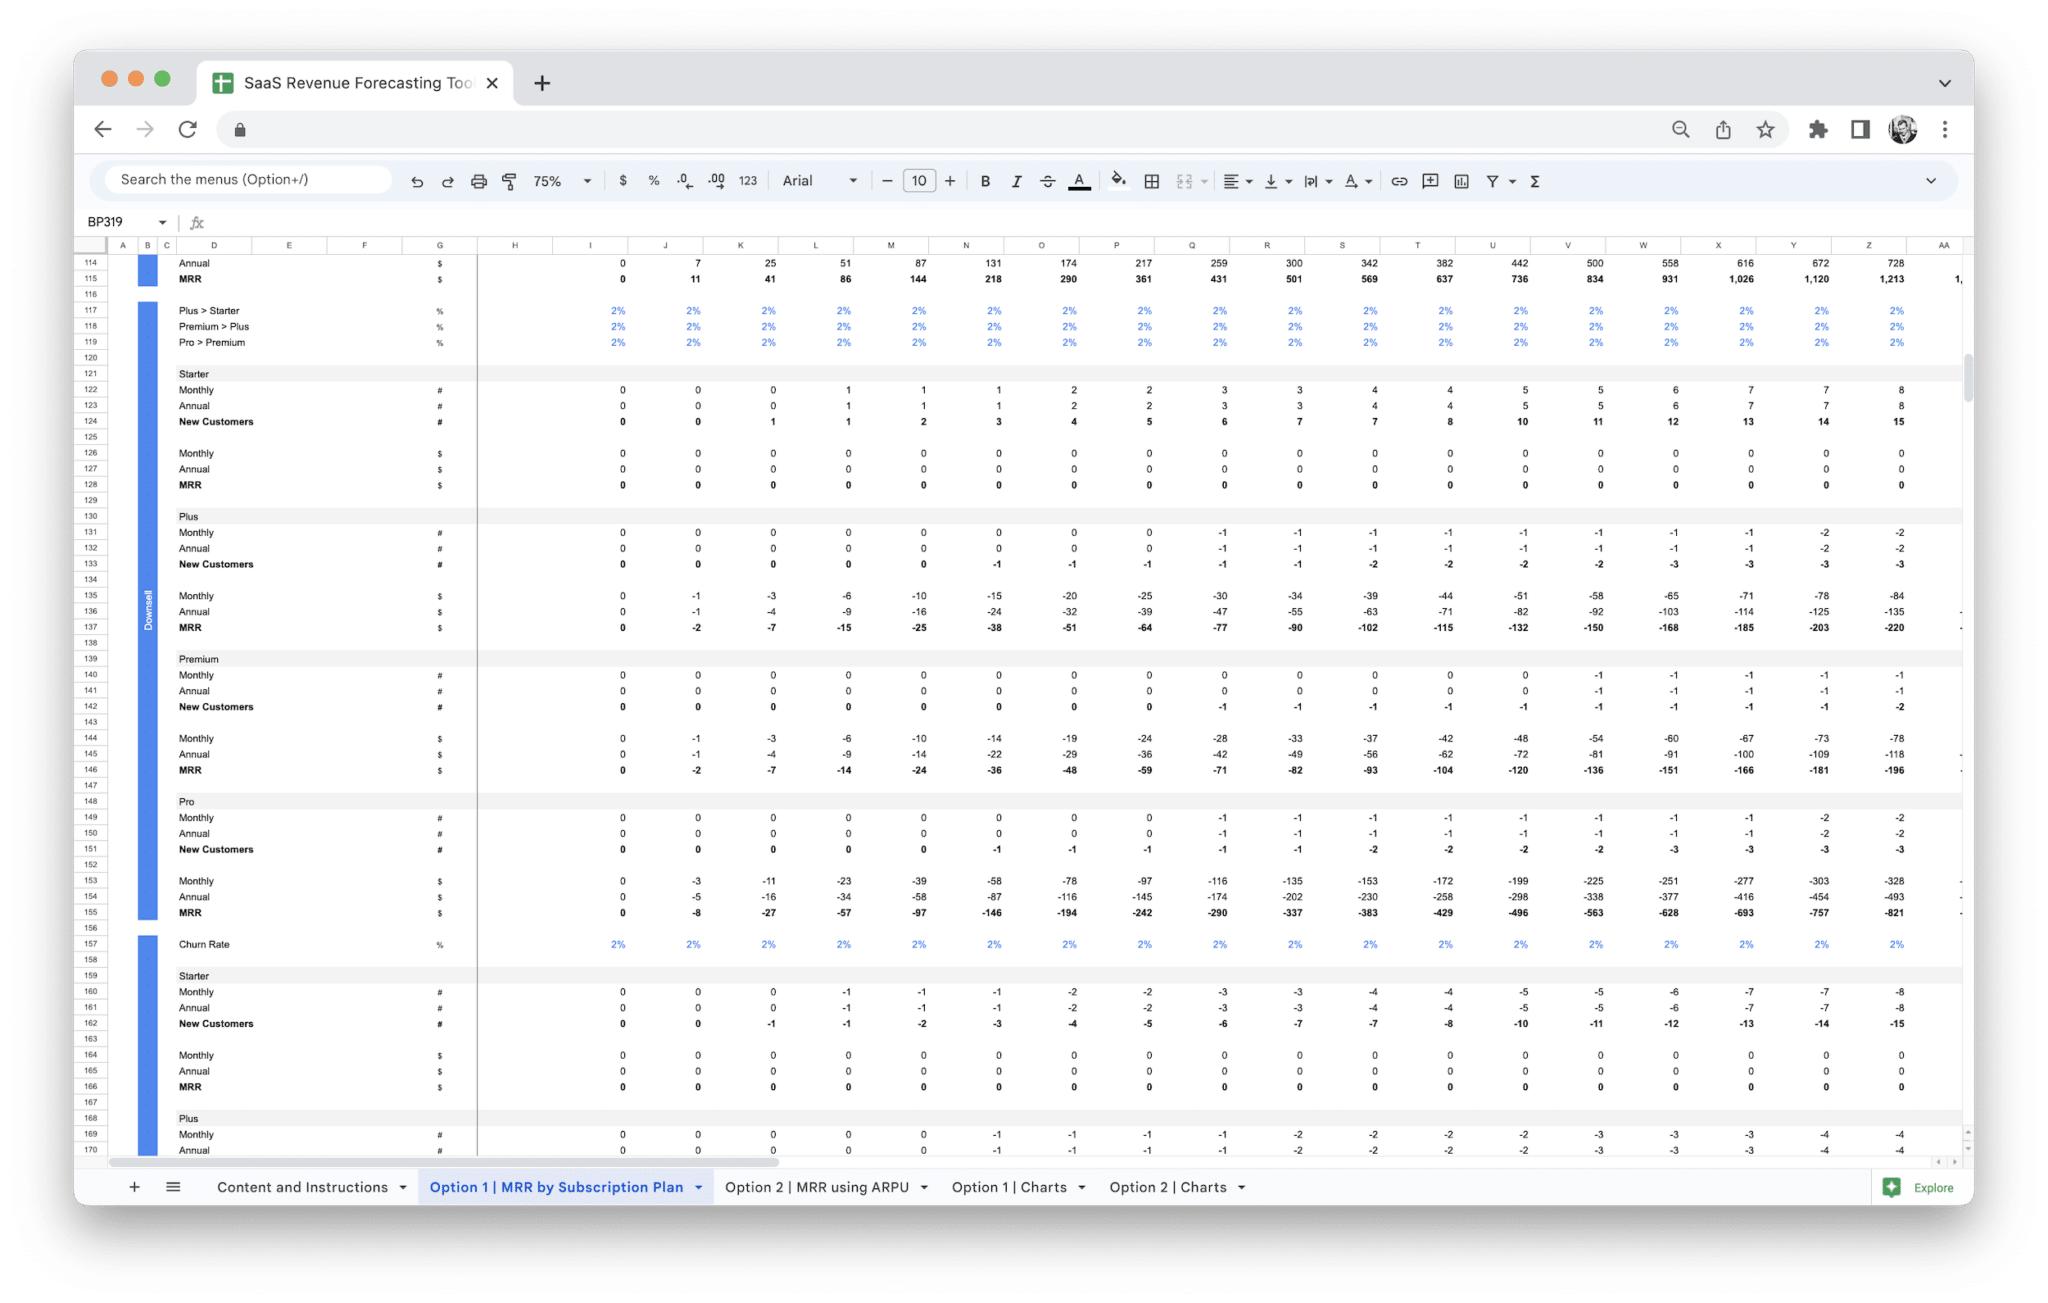Apply a function with the sigma icon
Image resolution: width=2048 pixels, height=1303 pixels.
coord(1533,181)
